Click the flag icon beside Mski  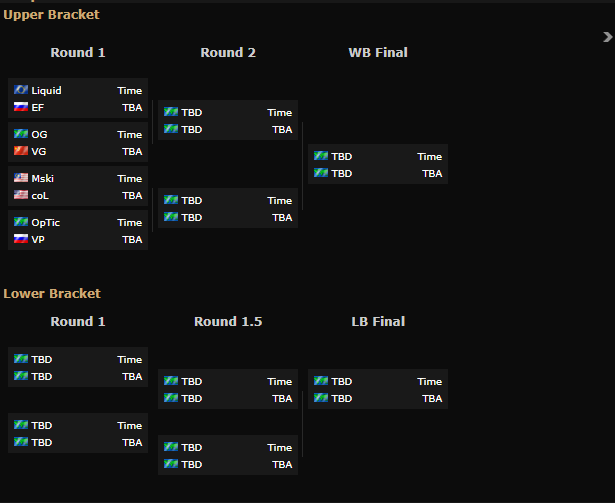coord(20,178)
